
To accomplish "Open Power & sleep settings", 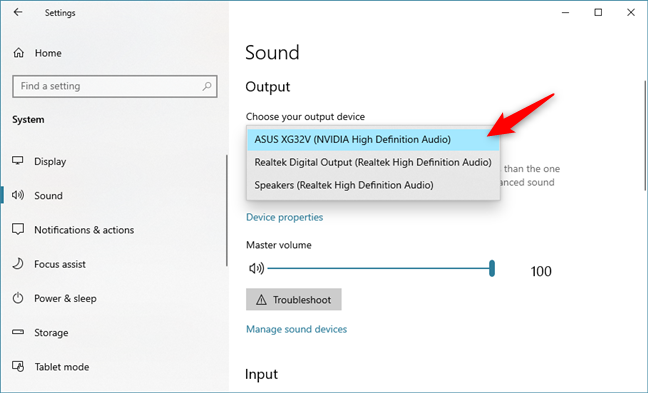I will pyautogui.click(x=65, y=298).
